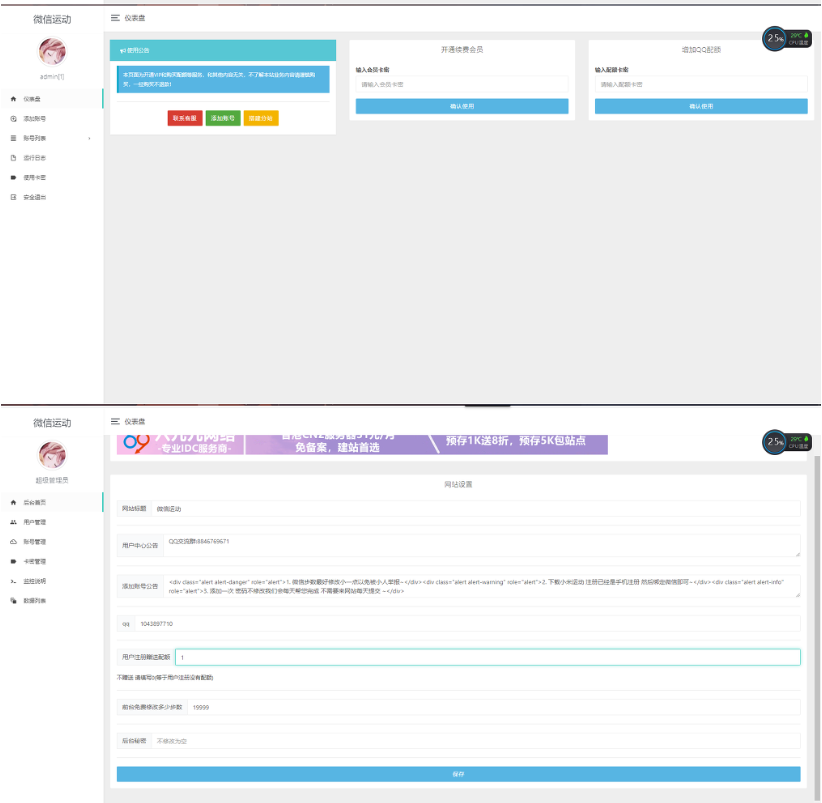This screenshot has height=803, width=822.
Task: Click the admin[1] user avatar
Action: click(52, 51)
